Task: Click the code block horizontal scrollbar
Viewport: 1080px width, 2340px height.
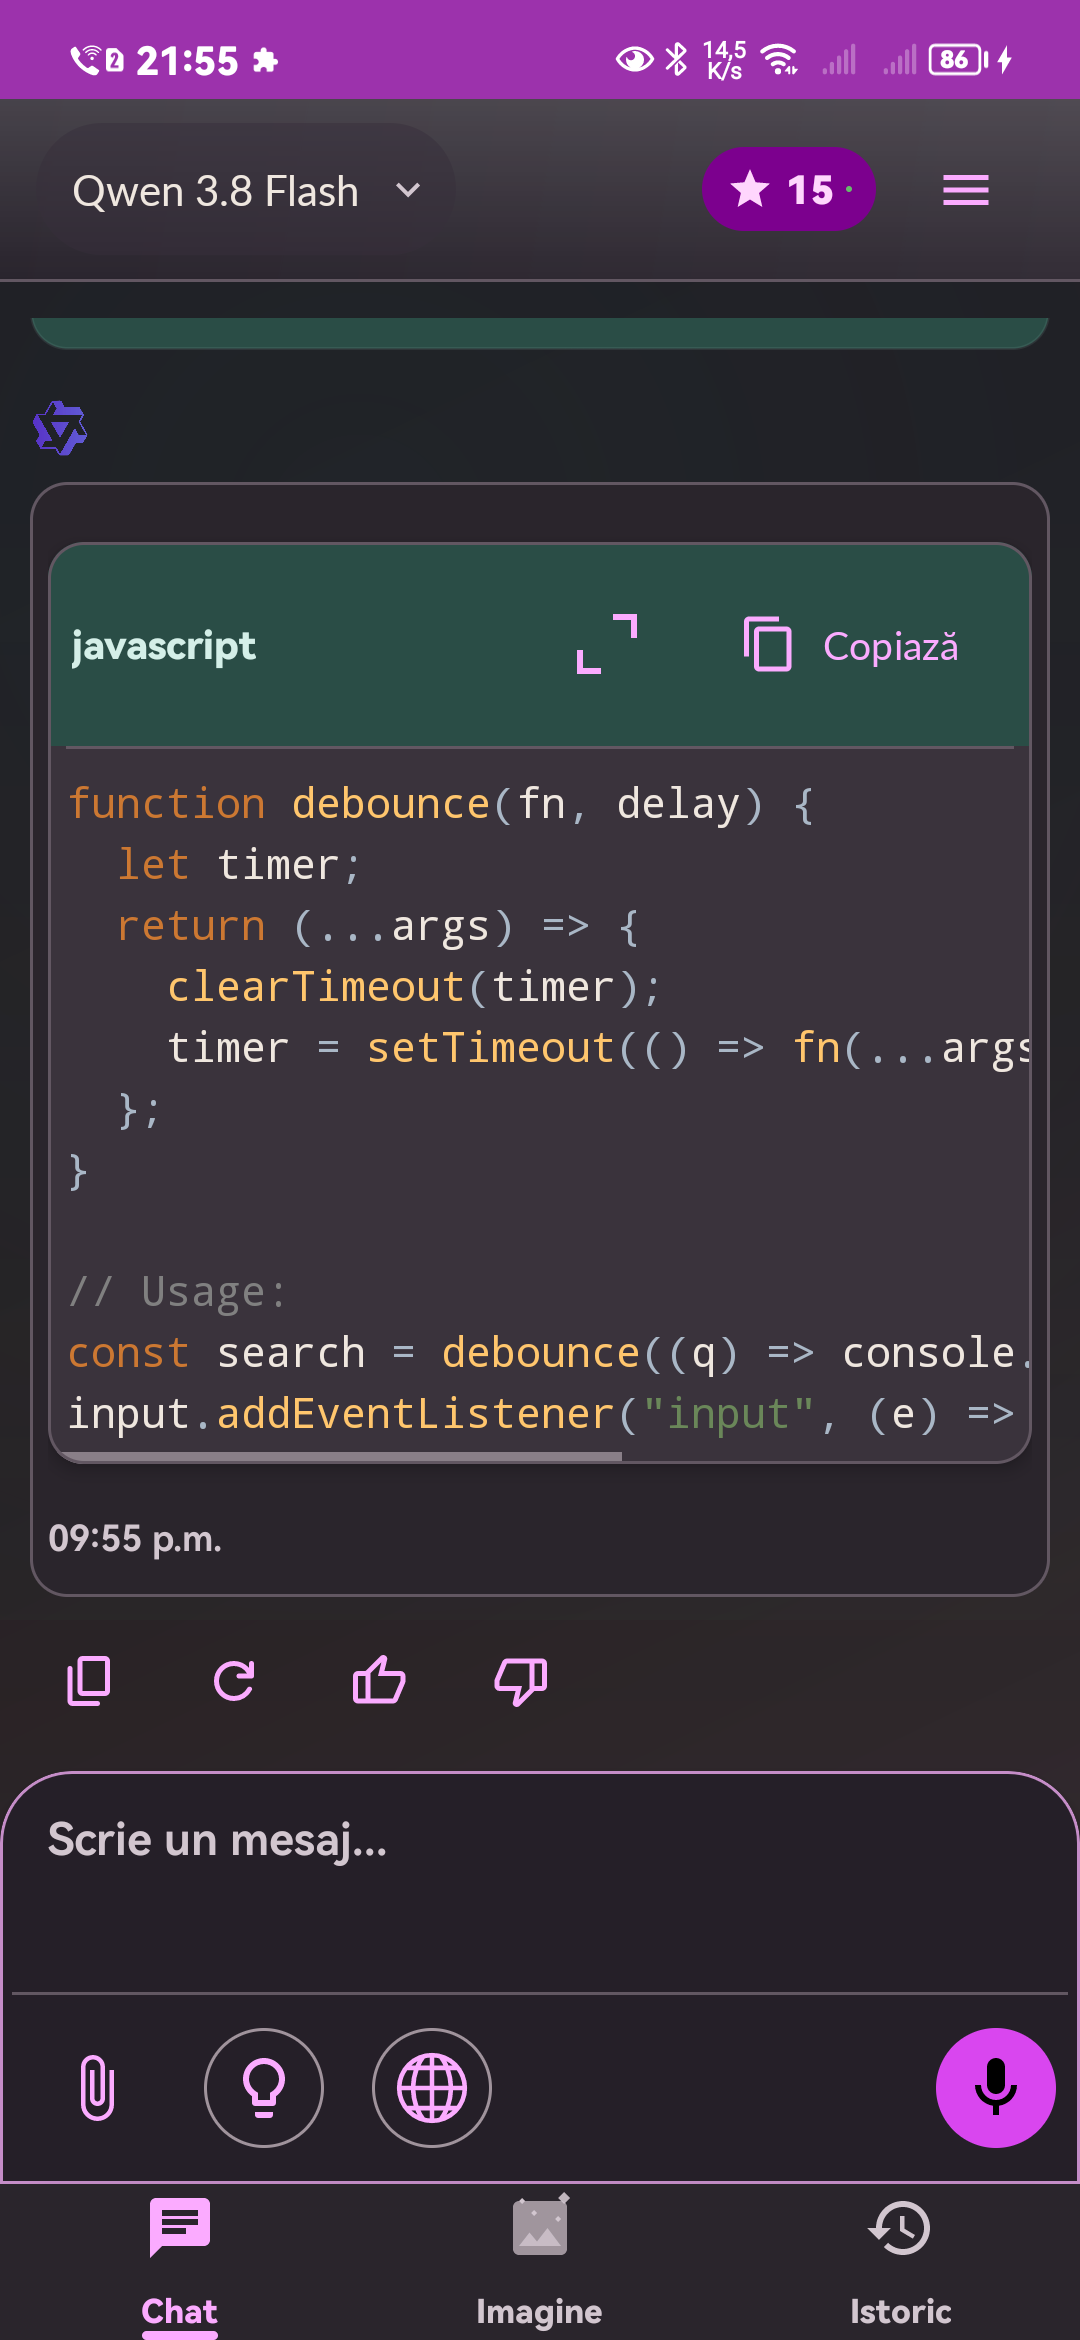Action: pyautogui.click(x=342, y=1457)
